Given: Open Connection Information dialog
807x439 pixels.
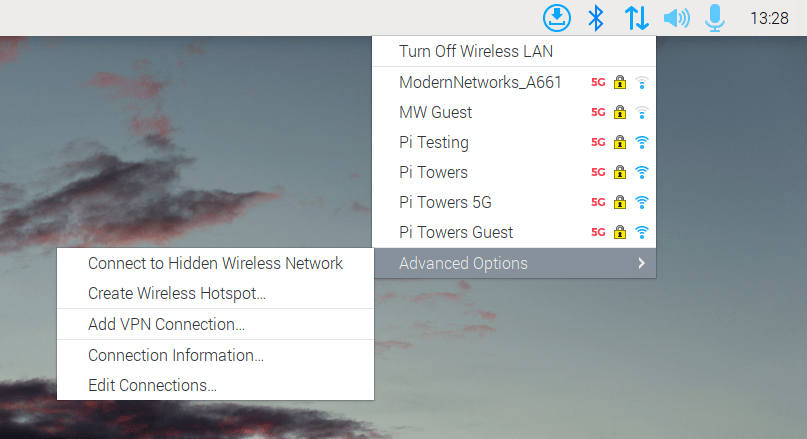Looking at the screenshot, I should click(x=176, y=355).
